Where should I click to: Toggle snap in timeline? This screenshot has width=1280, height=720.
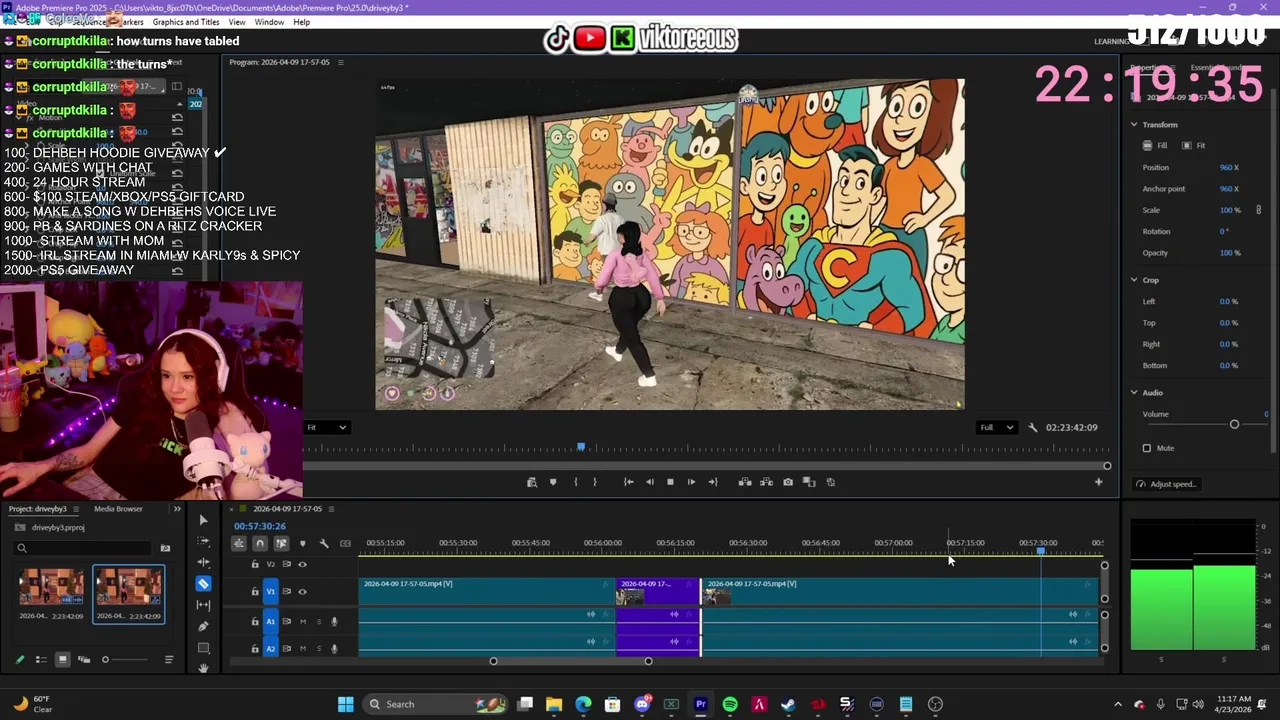click(260, 543)
